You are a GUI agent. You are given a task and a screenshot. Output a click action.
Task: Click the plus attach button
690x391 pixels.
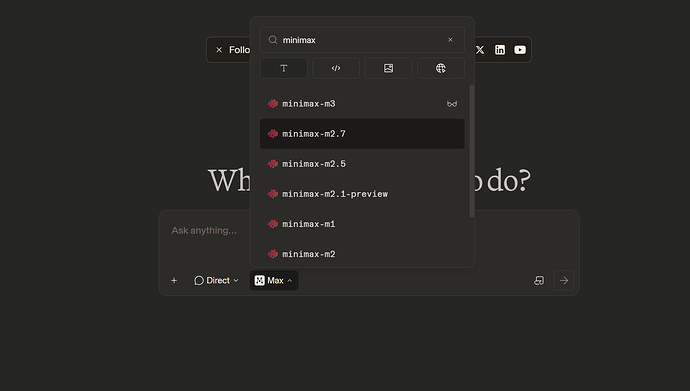click(174, 281)
